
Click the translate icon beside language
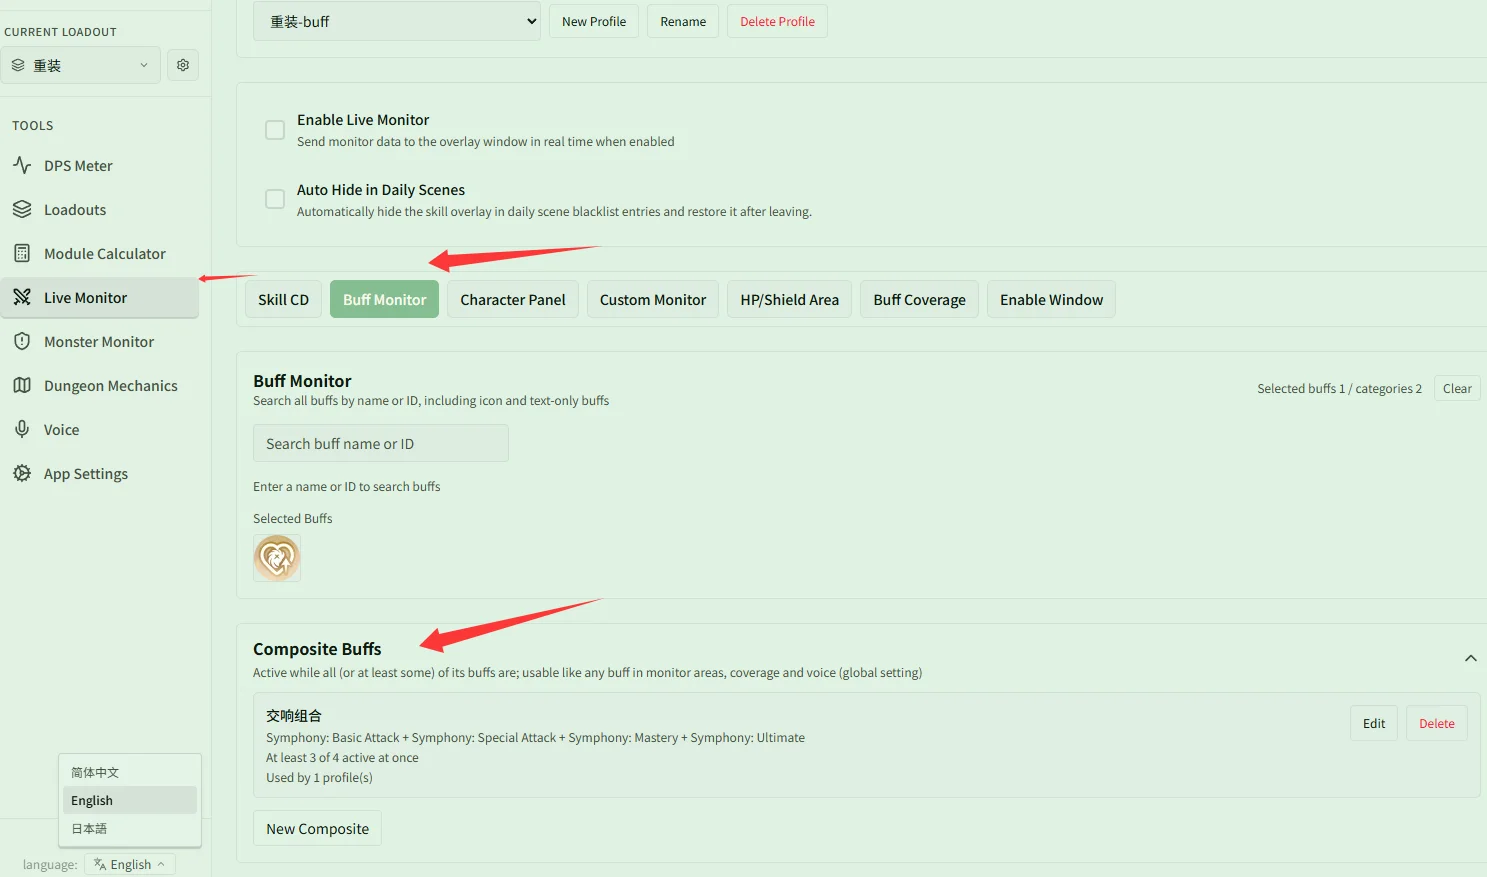point(100,864)
